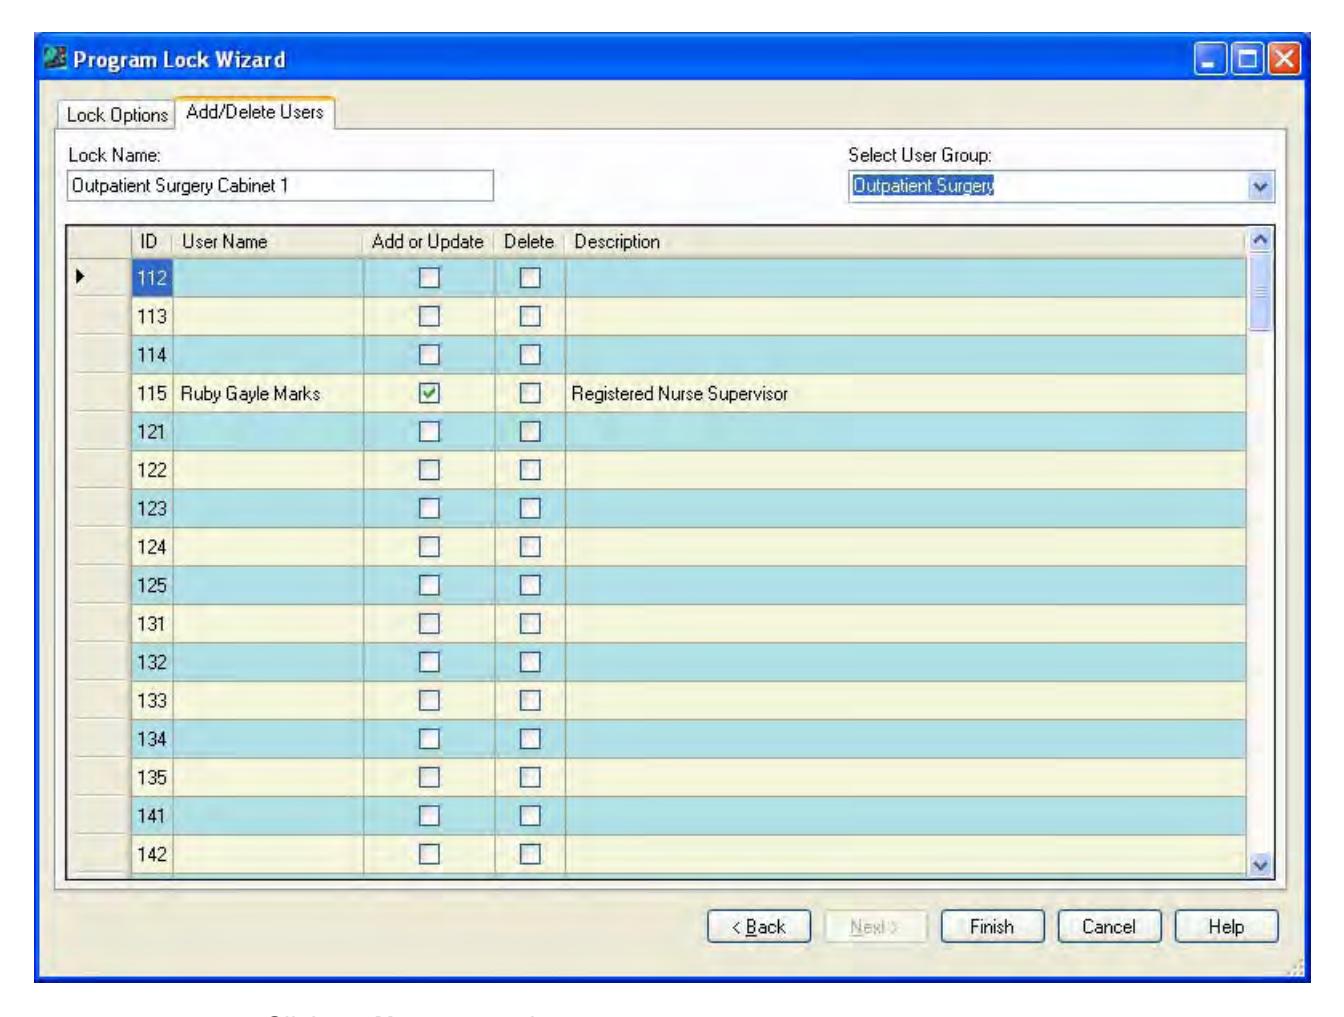Click the ID column header
The width and height of the screenshot is (1344, 1017).
[151, 242]
